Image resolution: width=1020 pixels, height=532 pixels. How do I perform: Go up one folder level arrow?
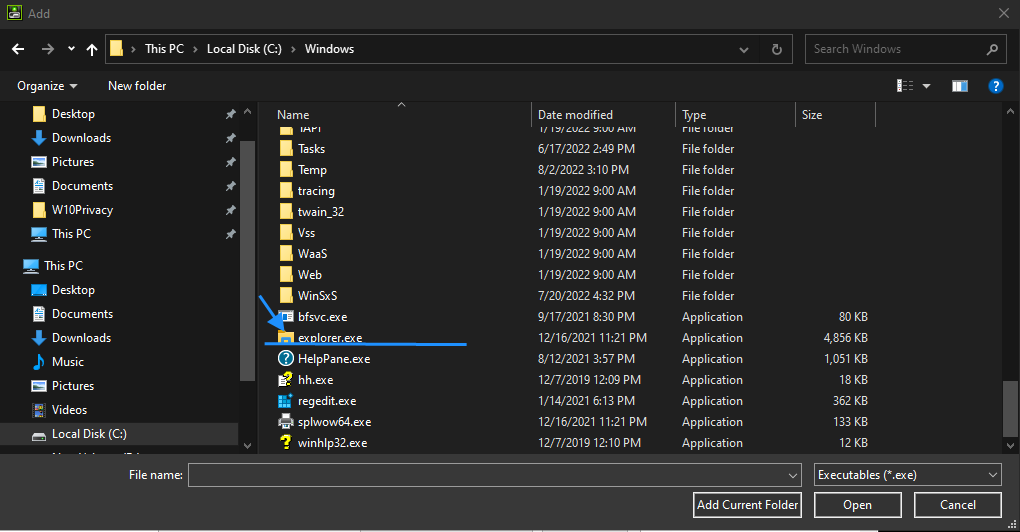pyautogui.click(x=92, y=49)
